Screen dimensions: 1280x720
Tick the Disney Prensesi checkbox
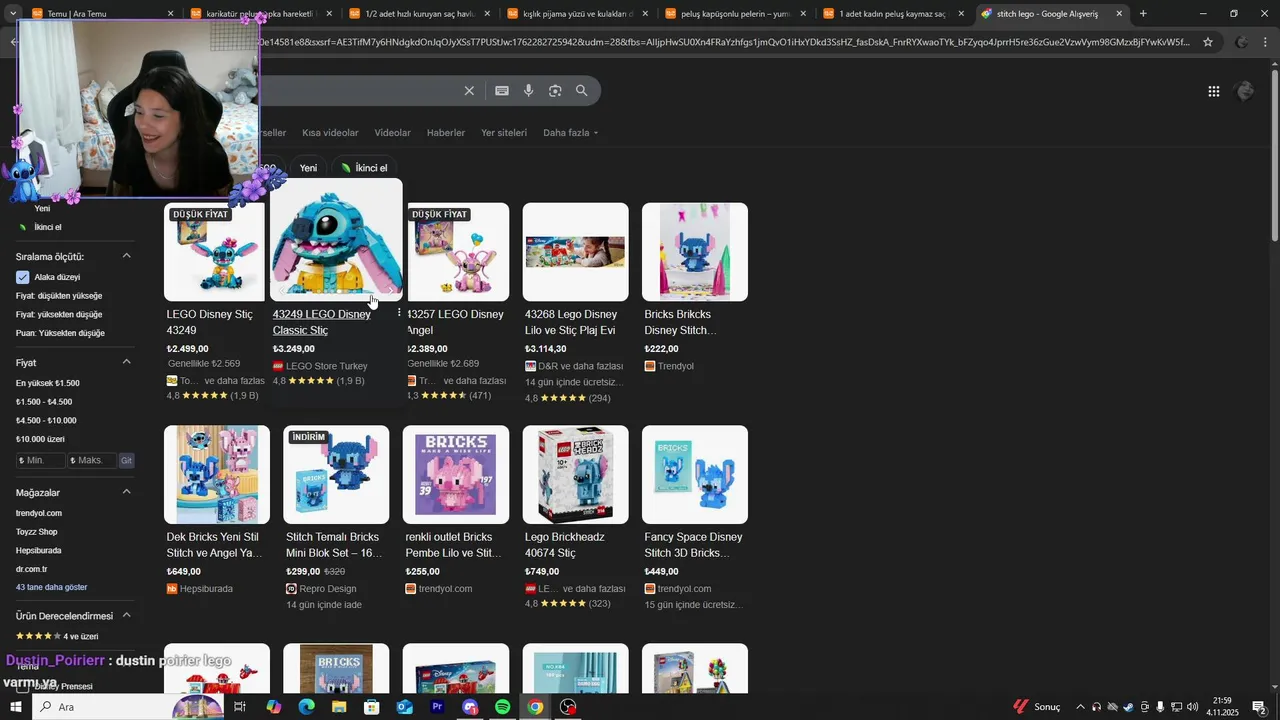pos(22,687)
